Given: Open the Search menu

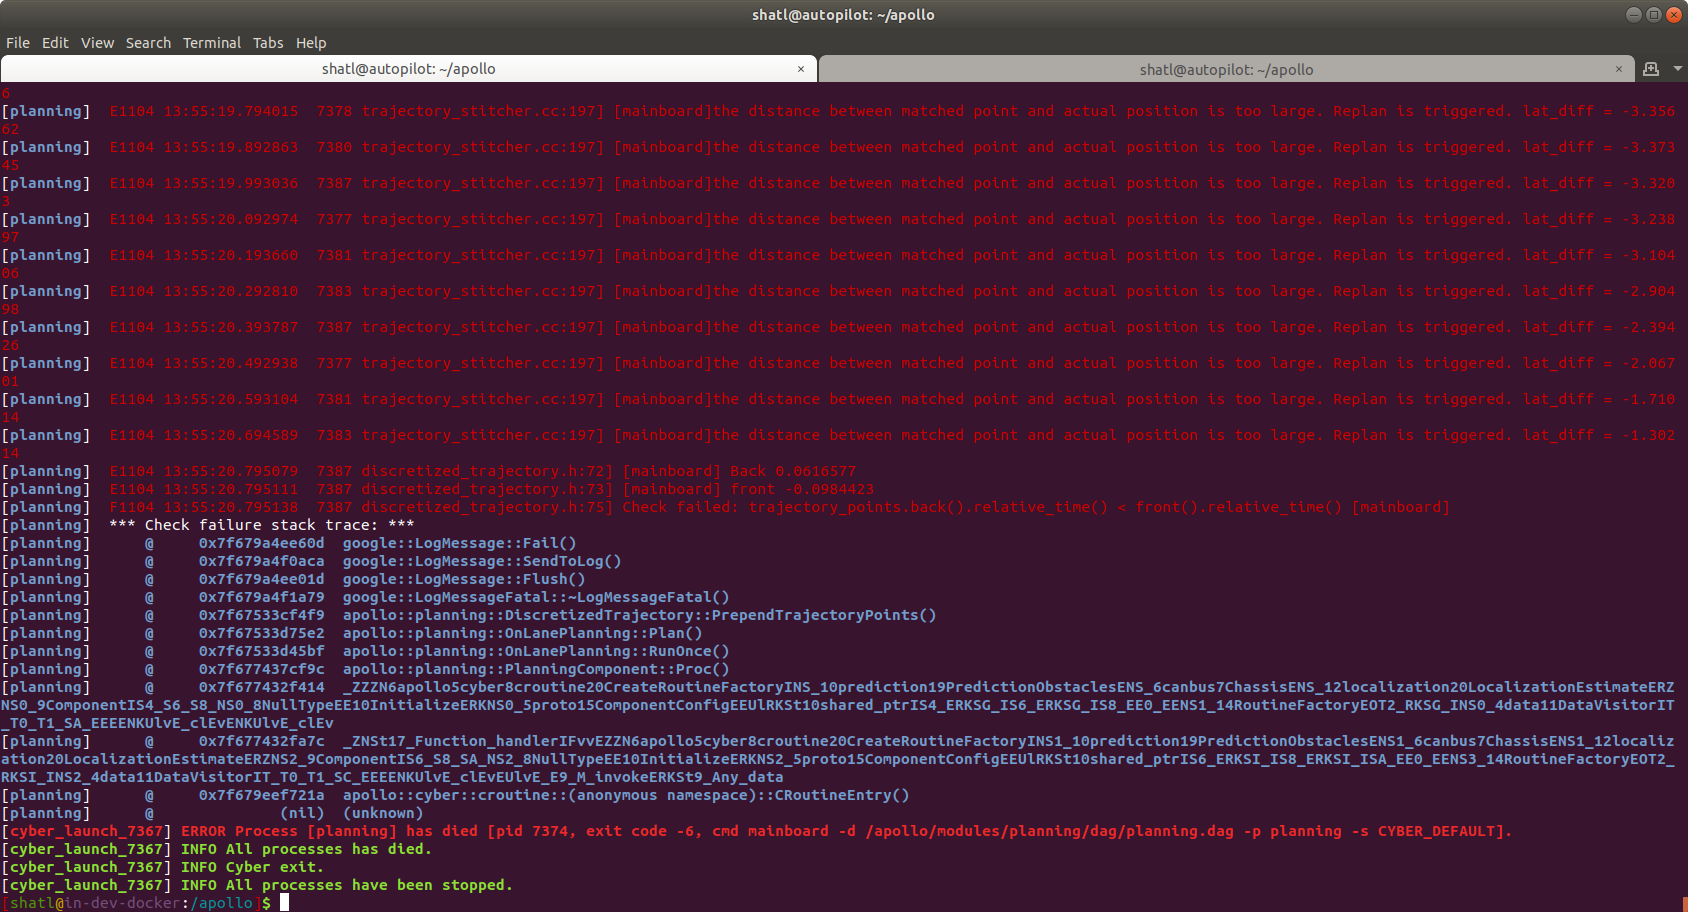Looking at the screenshot, I should [148, 42].
